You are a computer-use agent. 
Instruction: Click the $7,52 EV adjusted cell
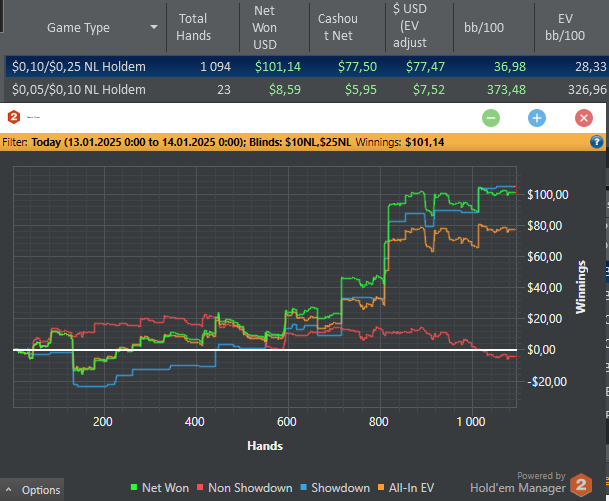click(429, 90)
